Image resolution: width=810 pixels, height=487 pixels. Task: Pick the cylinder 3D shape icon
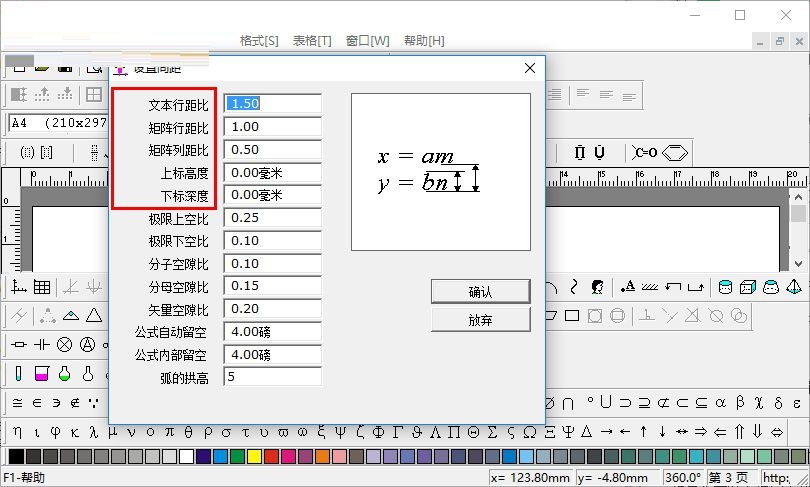tap(725, 287)
